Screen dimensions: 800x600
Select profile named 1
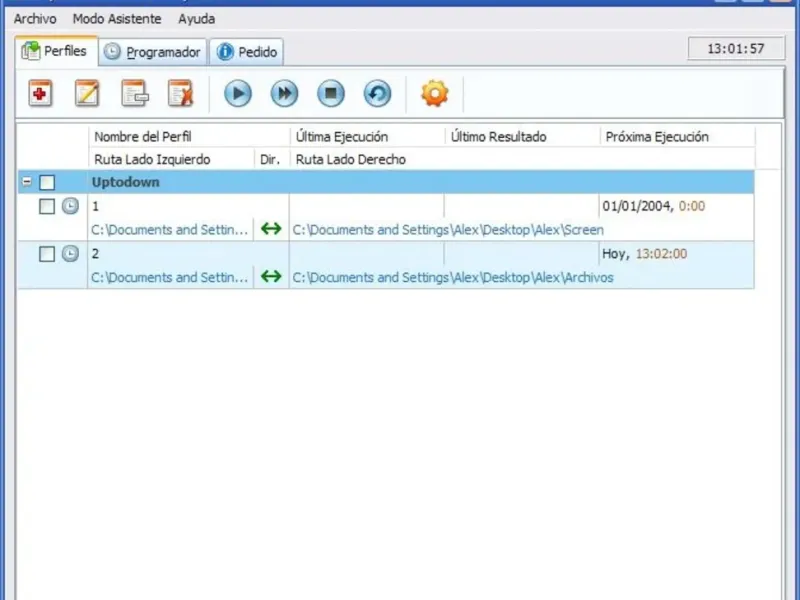click(95, 206)
